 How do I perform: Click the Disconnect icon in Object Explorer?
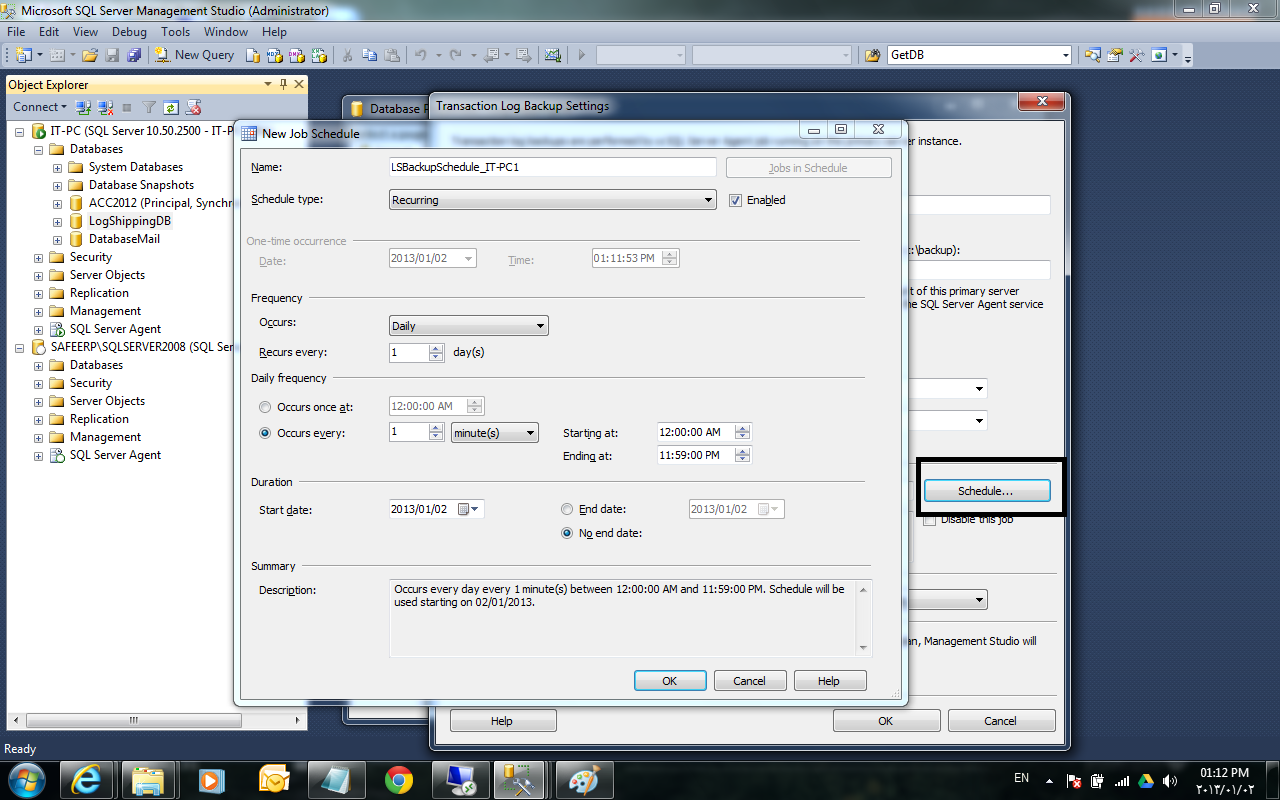coord(105,107)
